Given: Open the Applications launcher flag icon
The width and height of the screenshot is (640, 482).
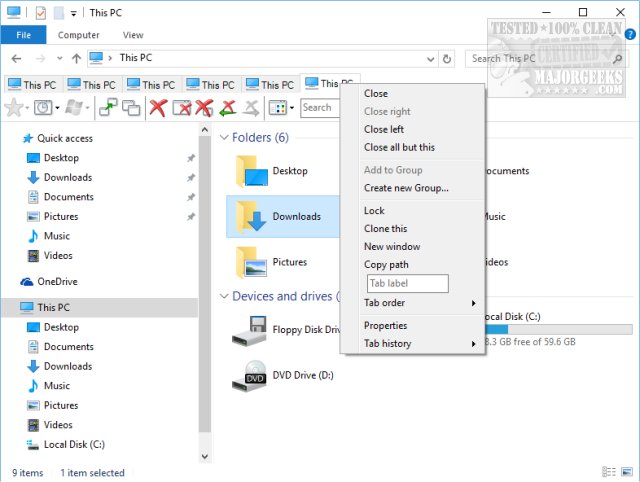Looking at the screenshot, I should point(74,108).
